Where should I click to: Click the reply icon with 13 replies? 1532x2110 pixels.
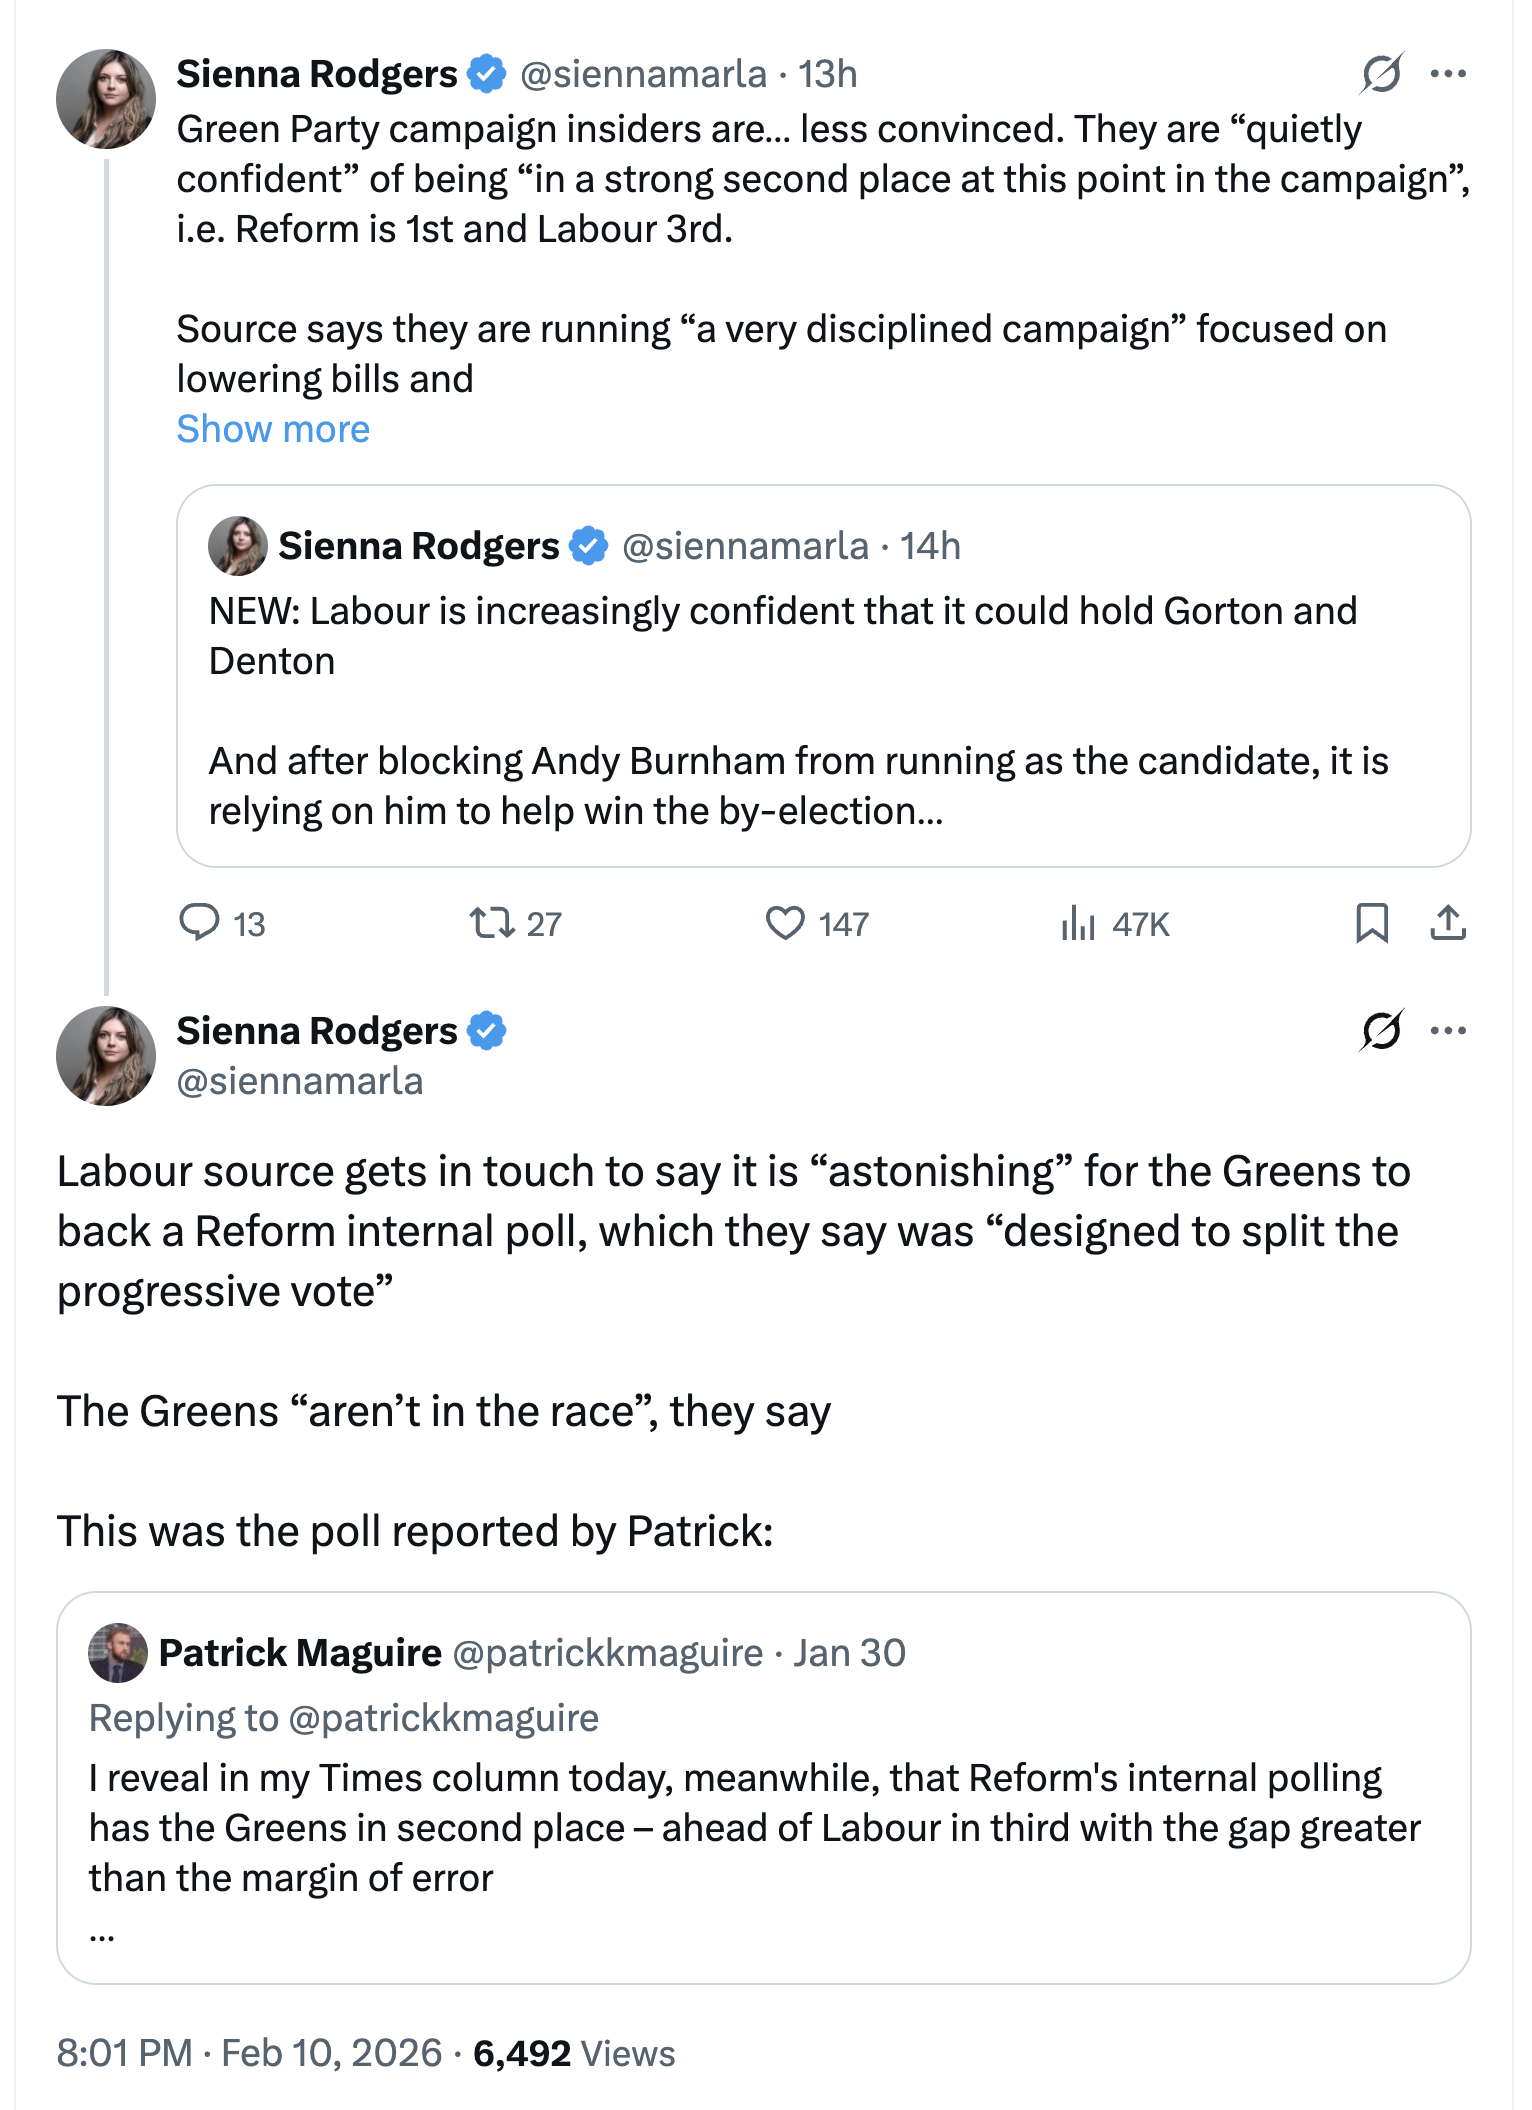(x=199, y=922)
